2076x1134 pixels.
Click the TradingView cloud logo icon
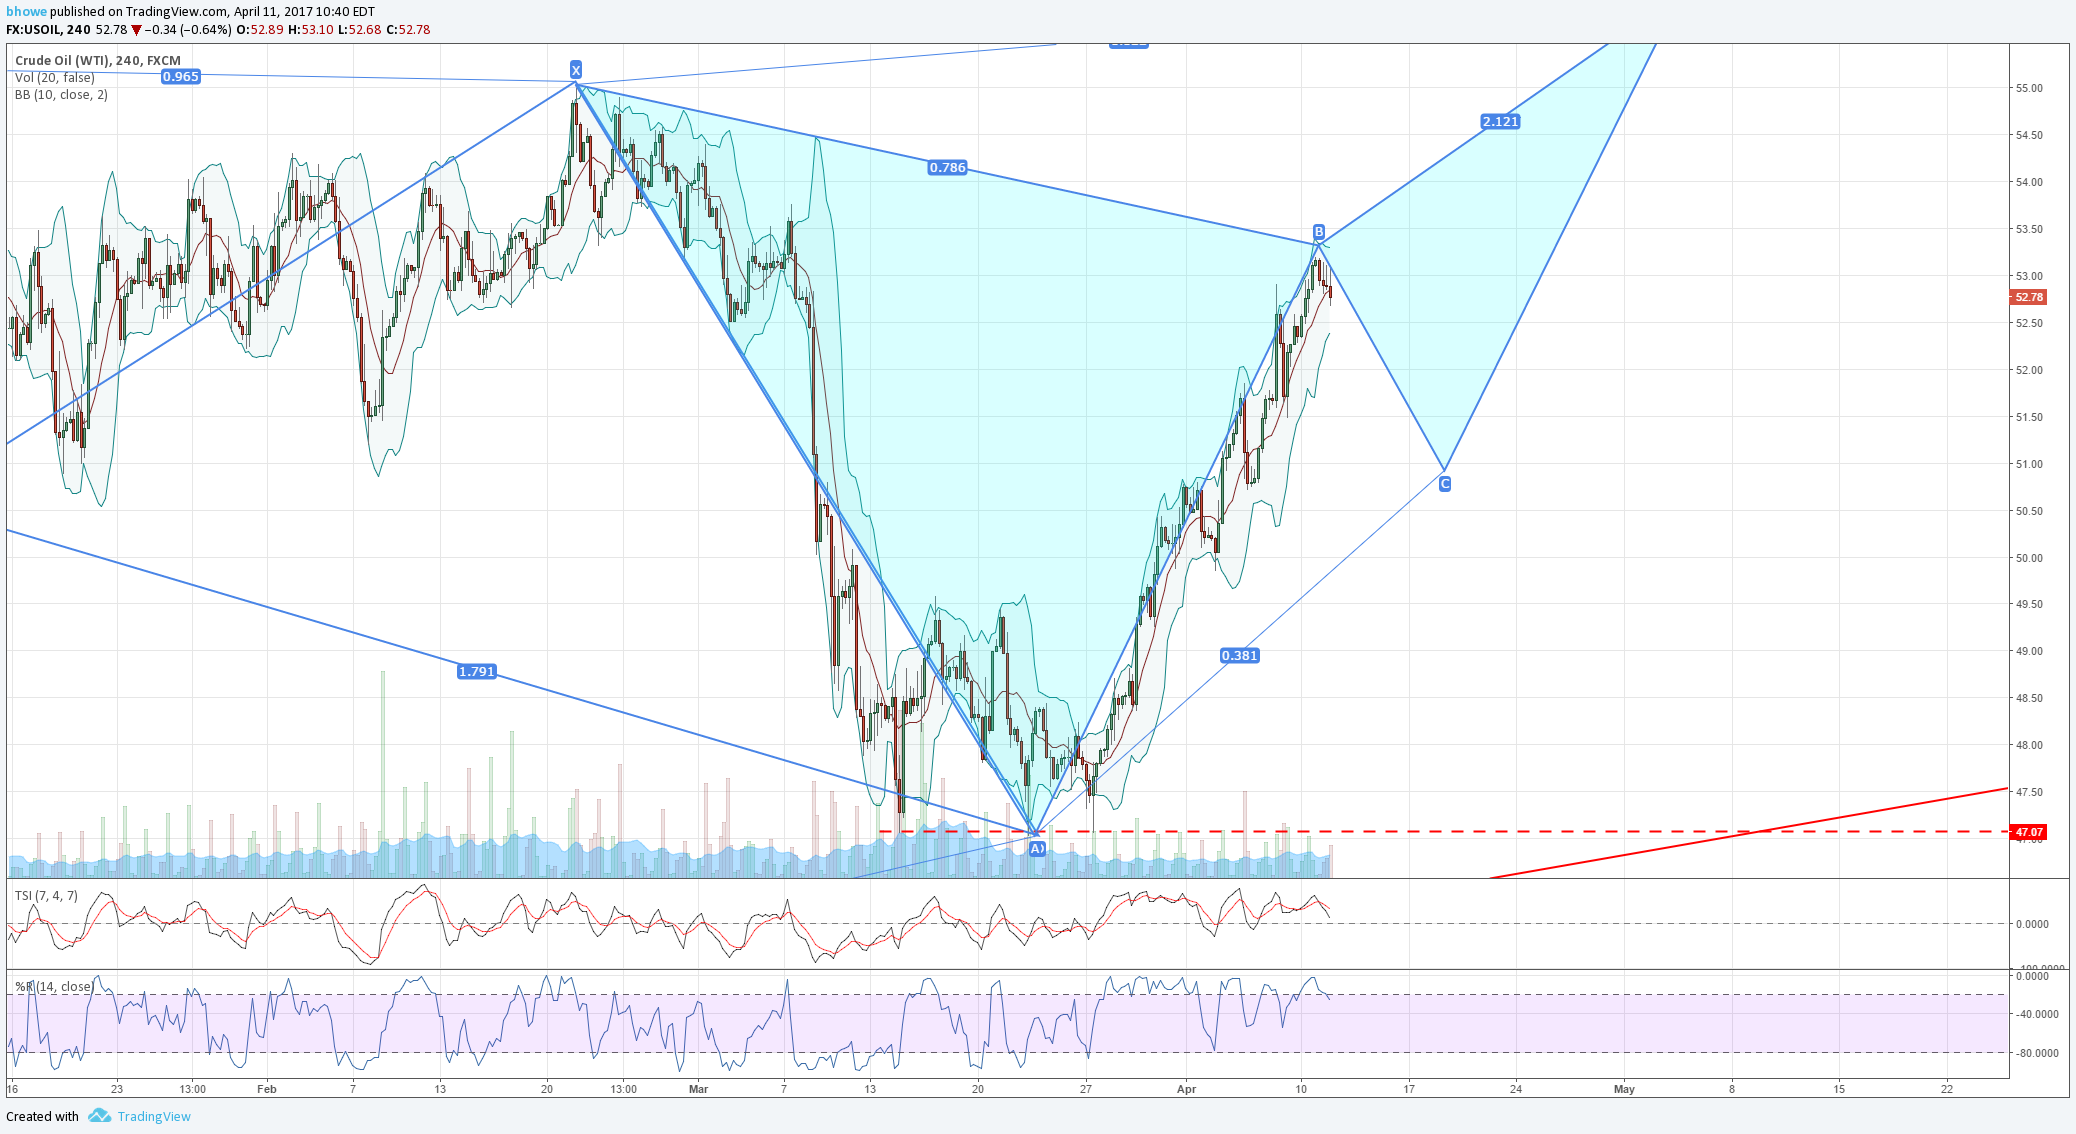pyautogui.click(x=99, y=1115)
